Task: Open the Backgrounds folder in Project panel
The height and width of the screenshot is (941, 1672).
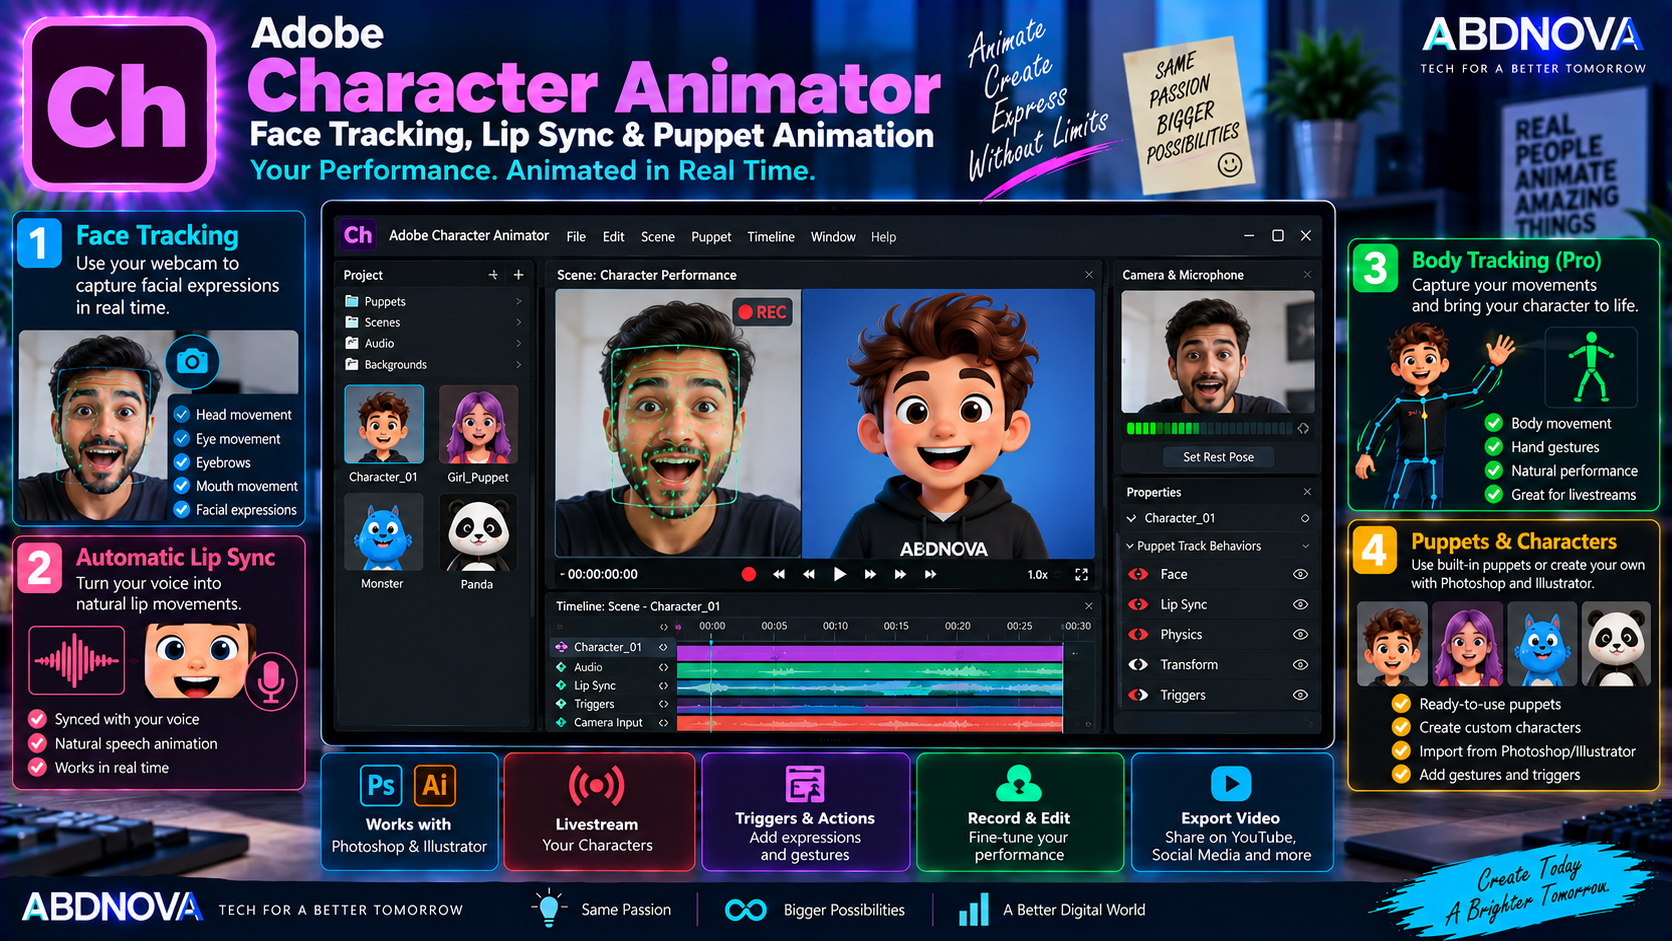Action: [x=395, y=365]
